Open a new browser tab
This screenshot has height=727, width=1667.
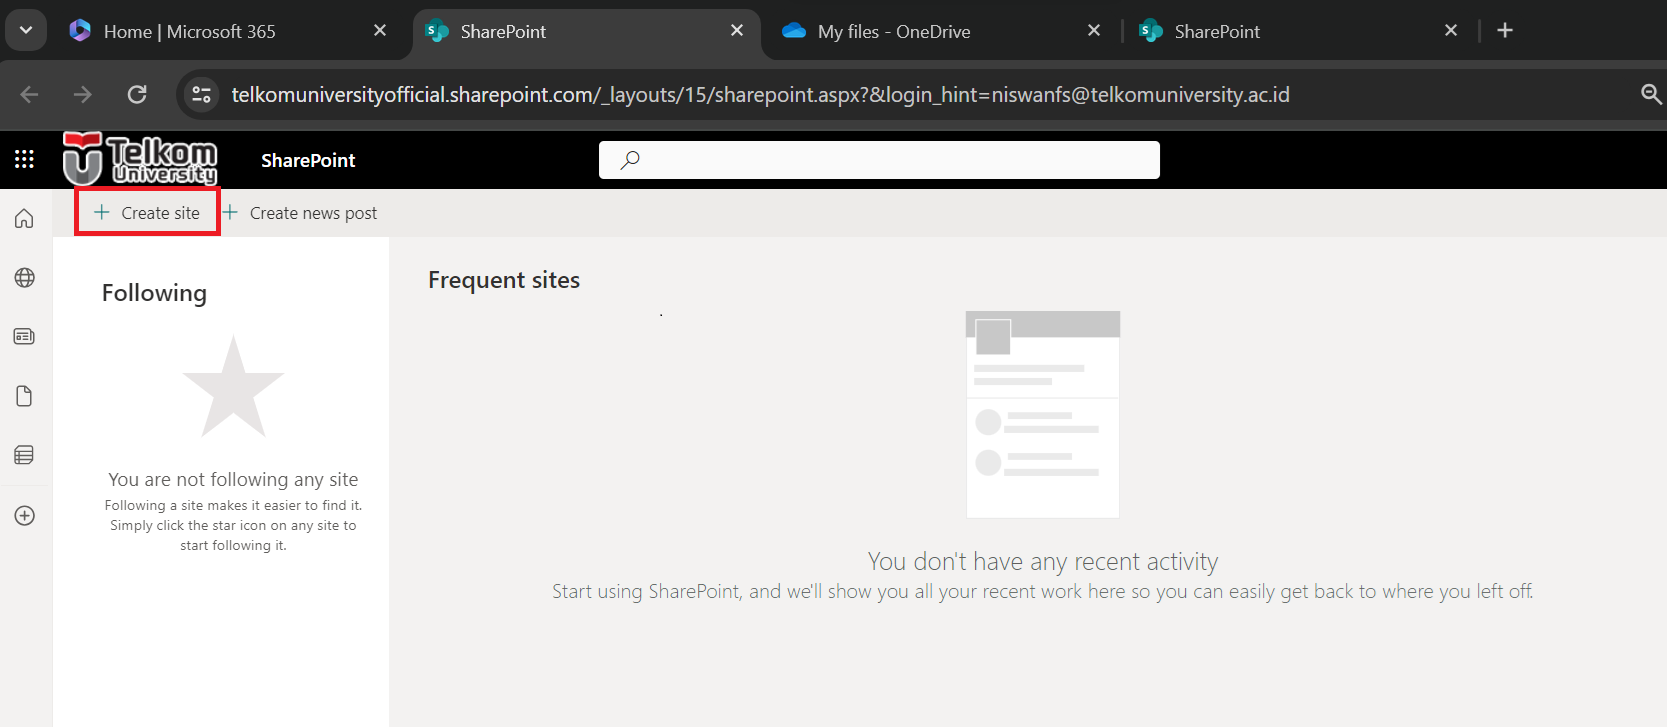(x=1505, y=30)
